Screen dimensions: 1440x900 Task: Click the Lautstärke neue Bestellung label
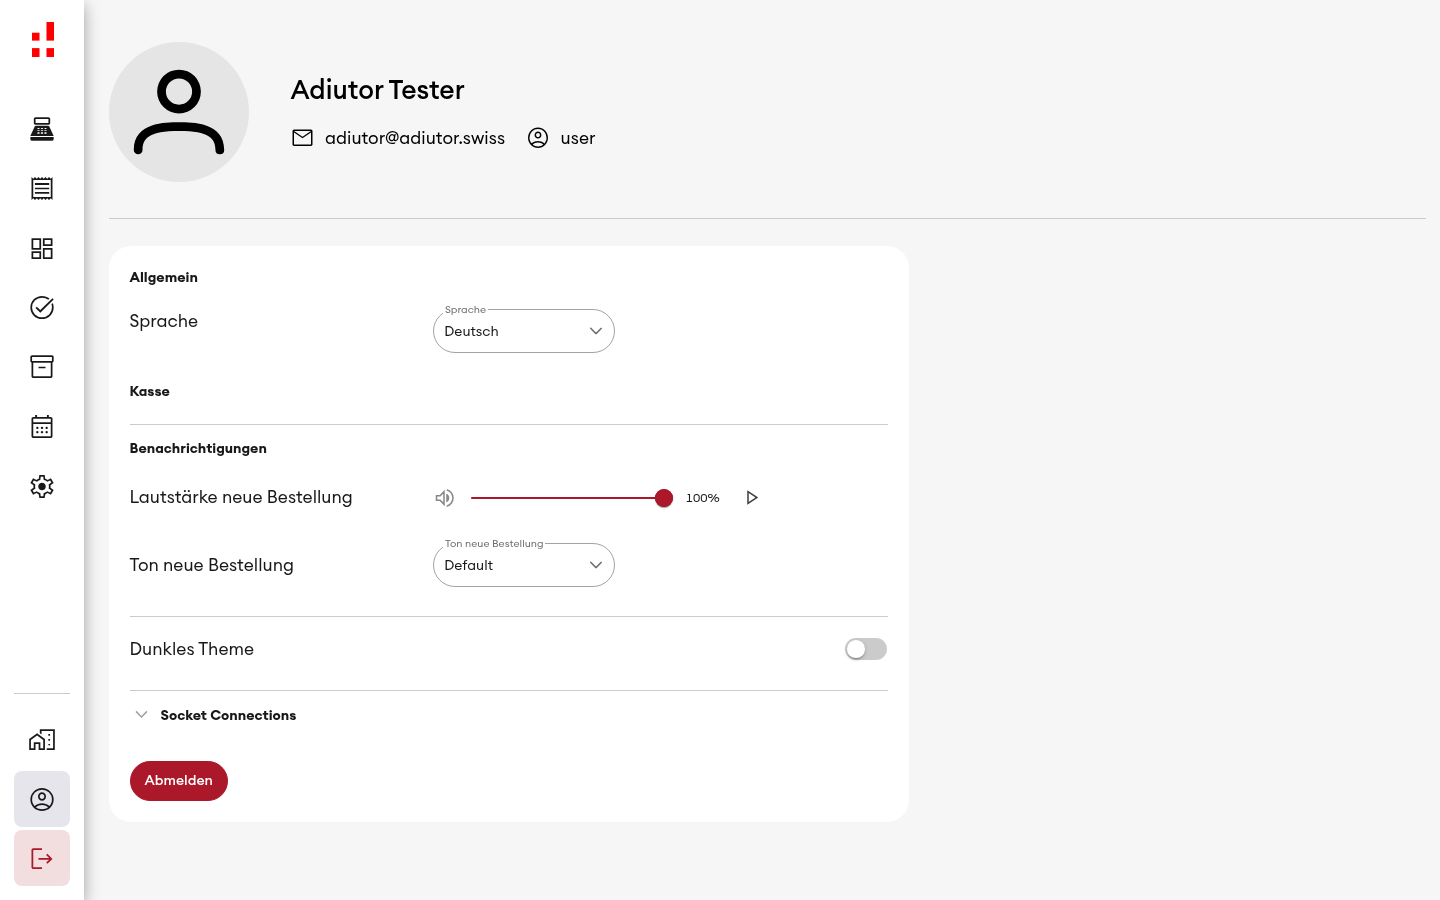point(241,497)
